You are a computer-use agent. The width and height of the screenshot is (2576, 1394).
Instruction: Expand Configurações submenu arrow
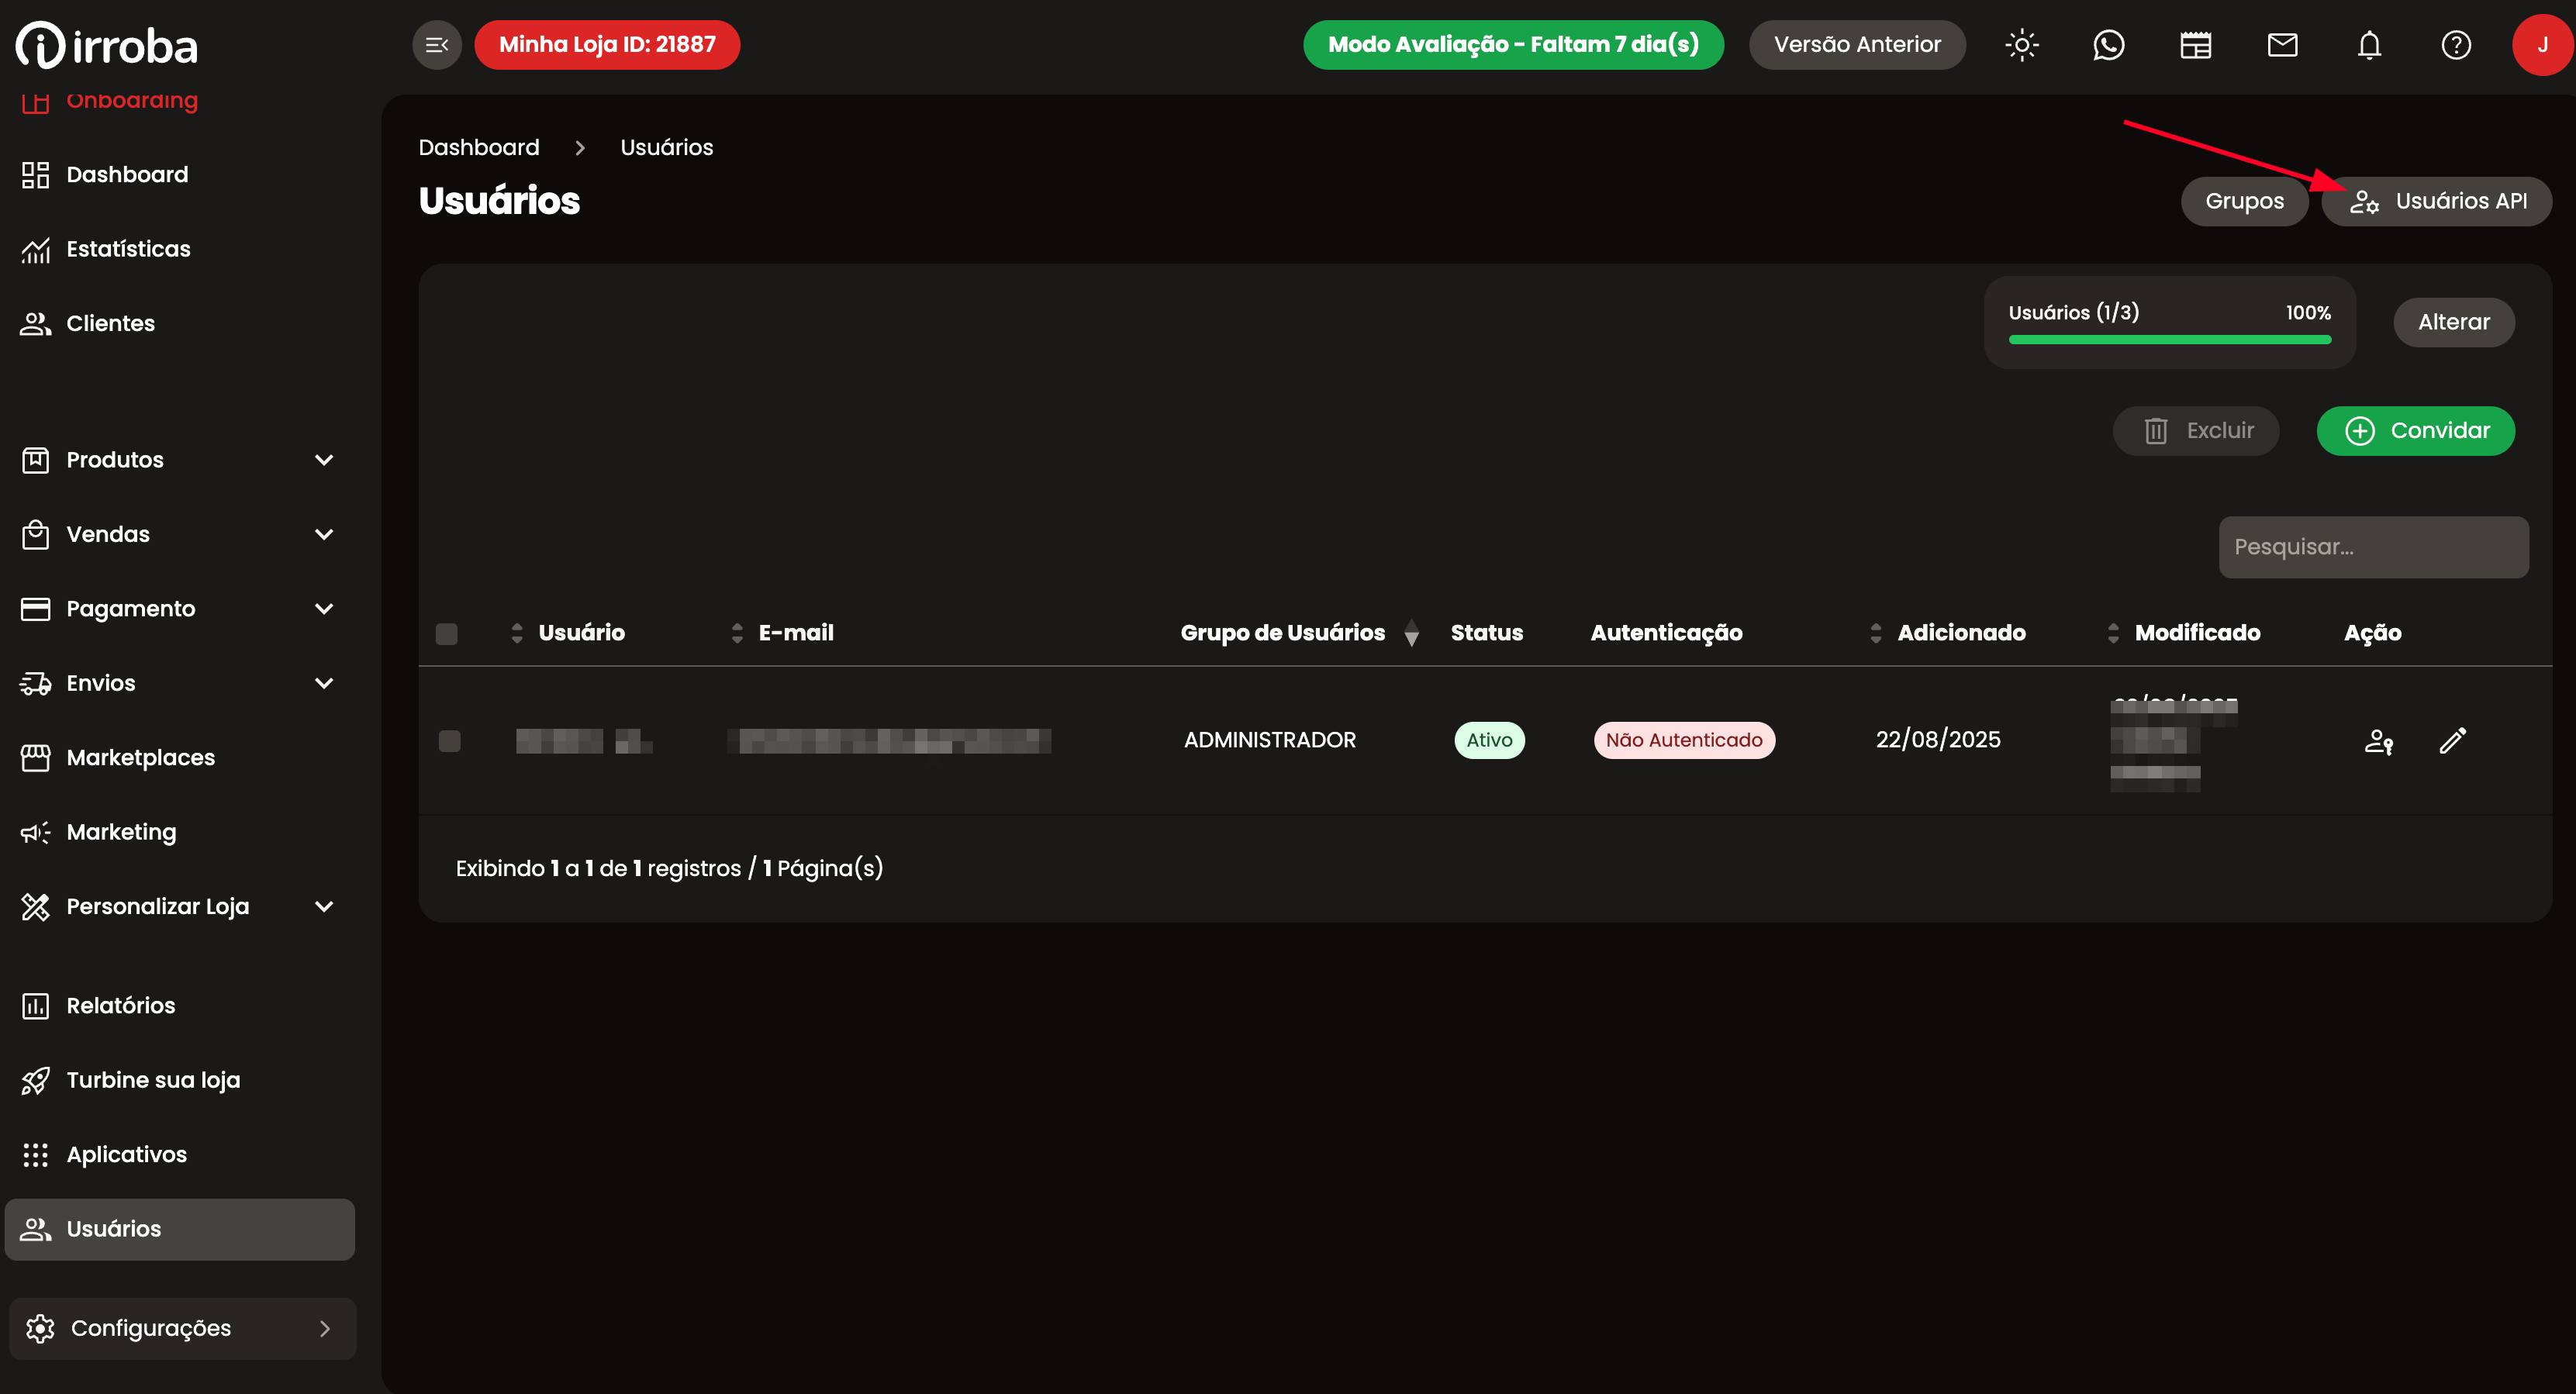(324, 1328)
